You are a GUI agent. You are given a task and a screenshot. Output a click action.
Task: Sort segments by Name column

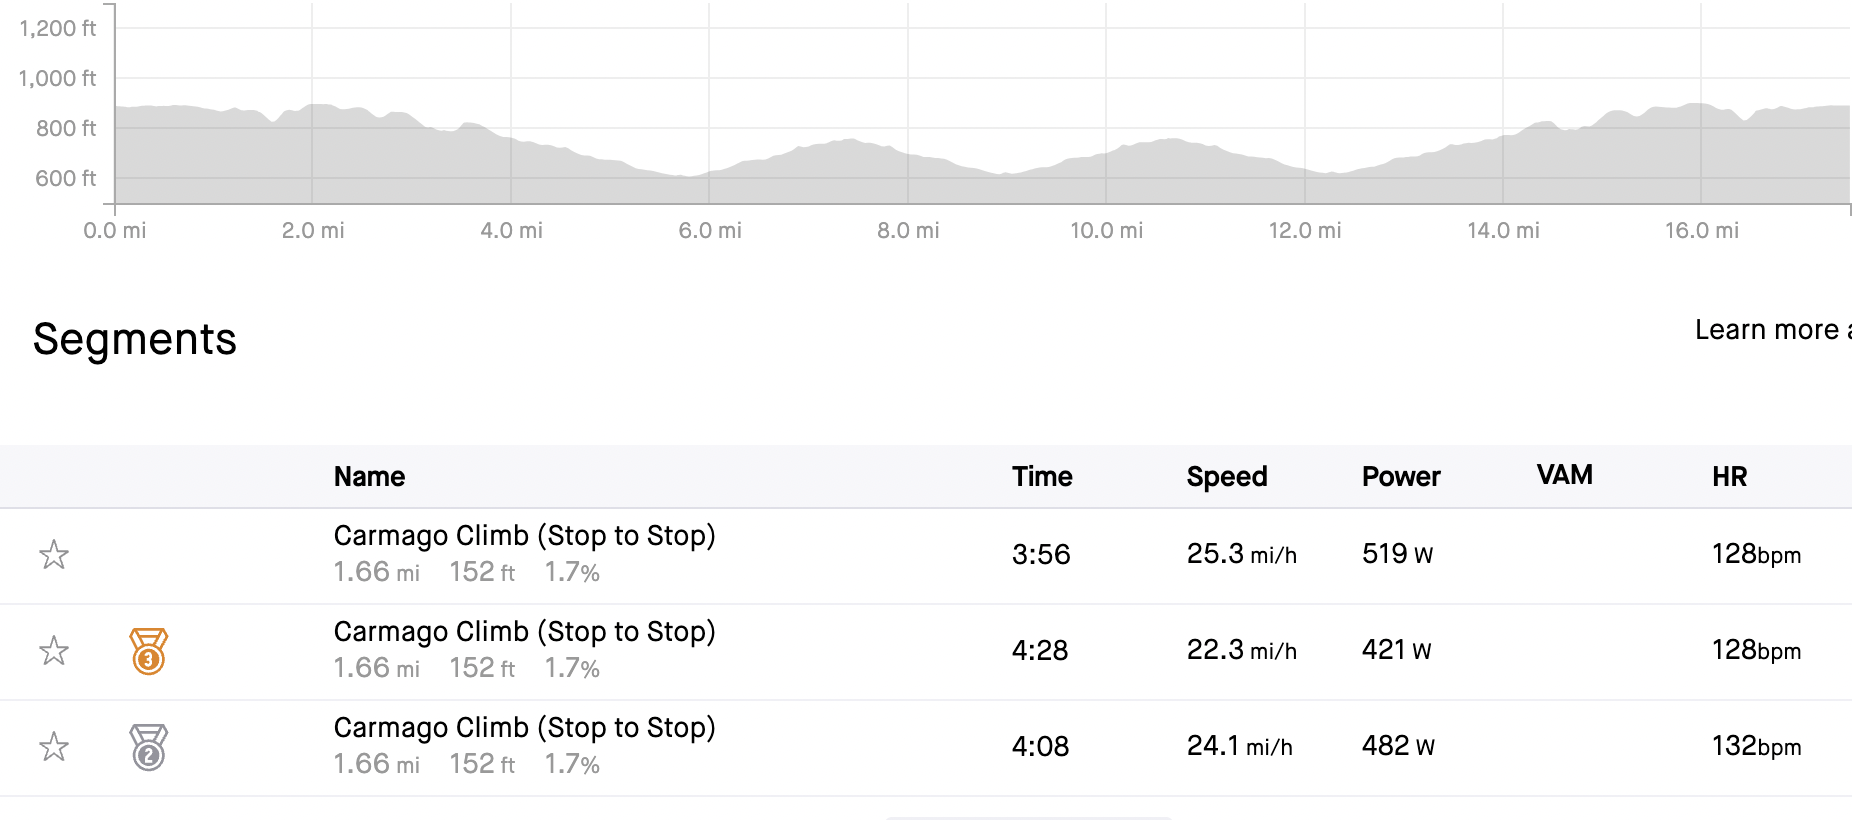click(x=369, y=477)
